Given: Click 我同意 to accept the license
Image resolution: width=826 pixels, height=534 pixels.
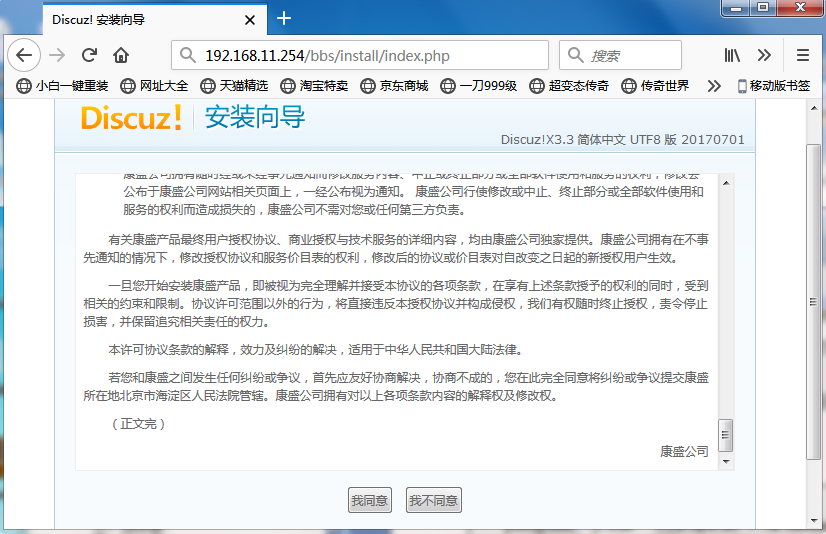Looking at the screenshot, I should click(370, 500).
